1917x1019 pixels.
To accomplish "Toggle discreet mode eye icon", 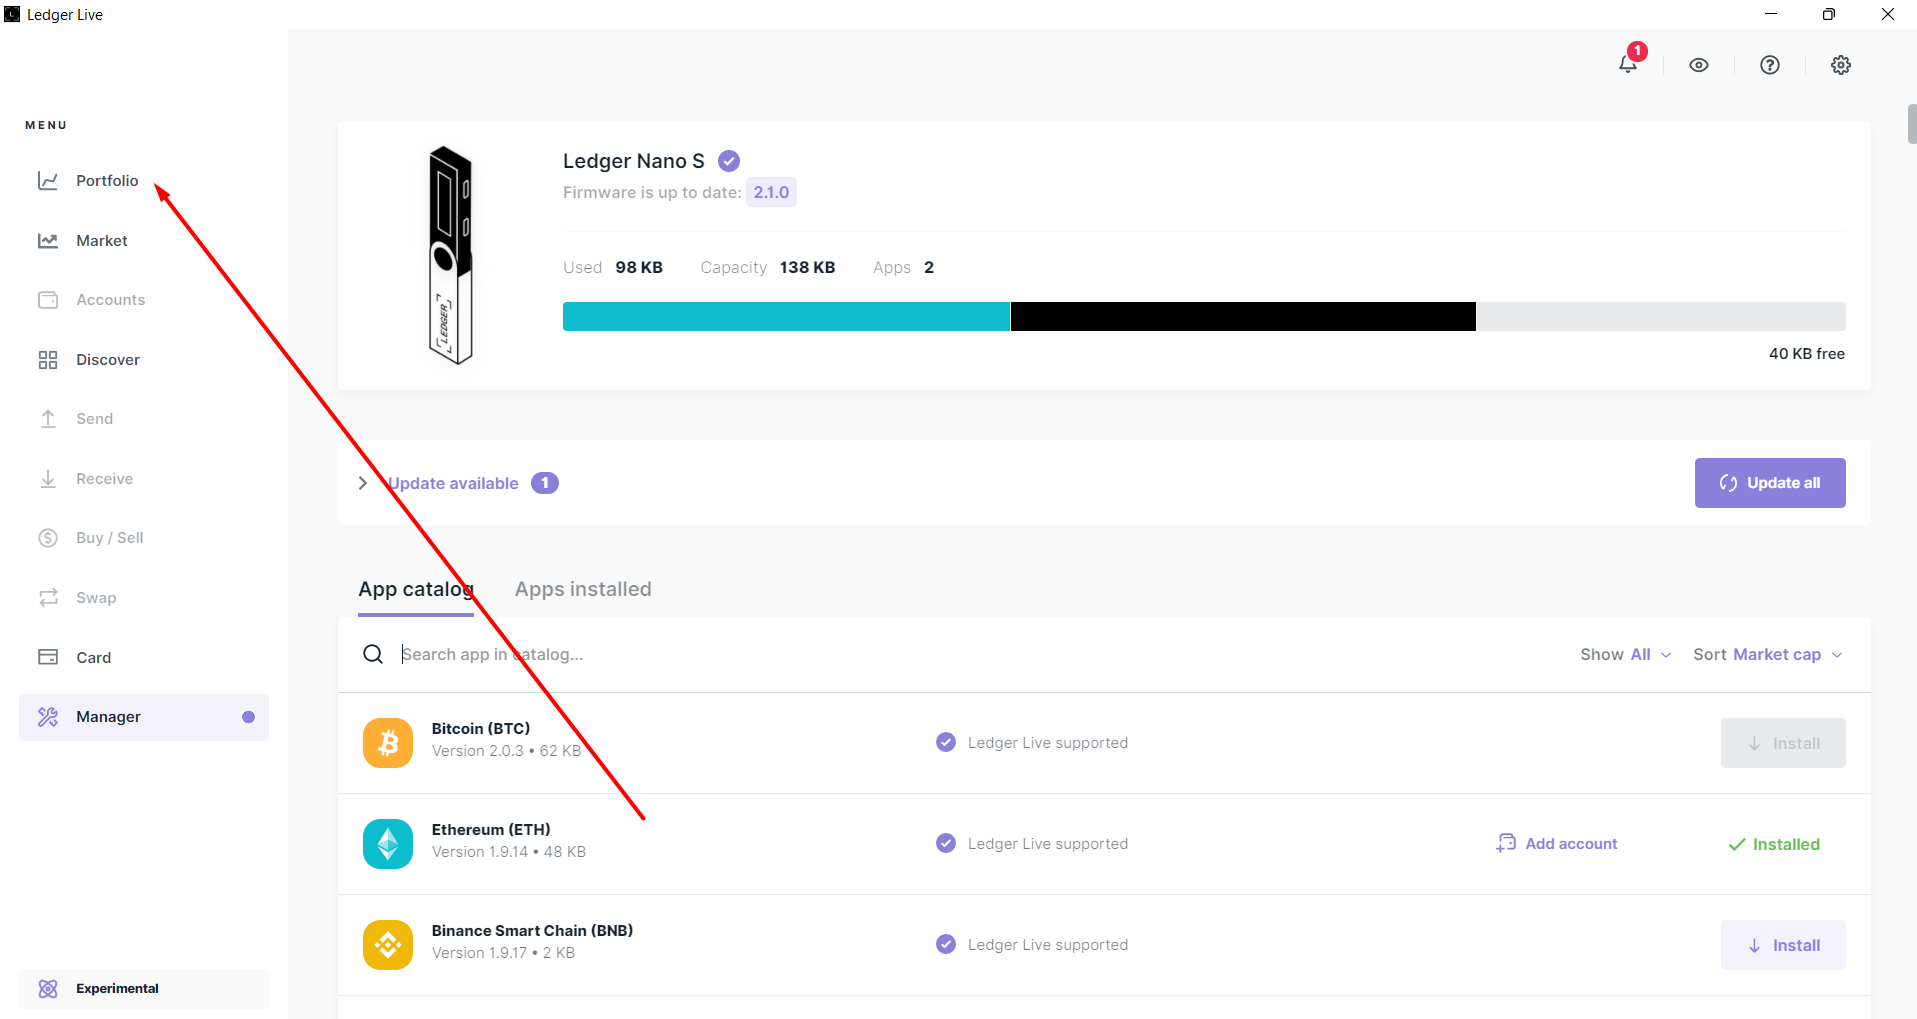I will click(1699, 65).
